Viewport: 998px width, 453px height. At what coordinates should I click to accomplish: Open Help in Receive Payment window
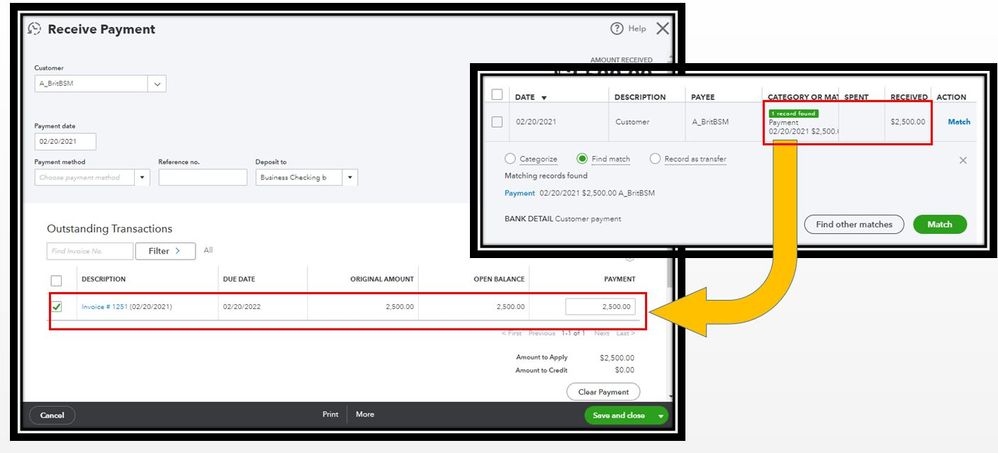[628, 29]
